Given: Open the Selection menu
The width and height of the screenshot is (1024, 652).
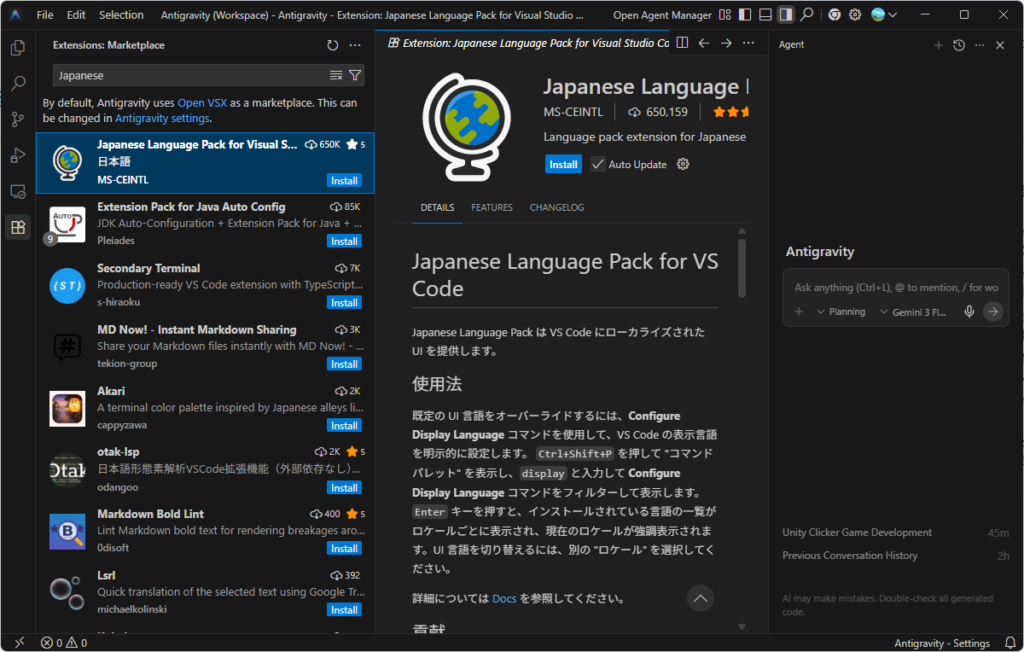Looking at the screenshot, I should pyautogui.click(x=121, y=15).
